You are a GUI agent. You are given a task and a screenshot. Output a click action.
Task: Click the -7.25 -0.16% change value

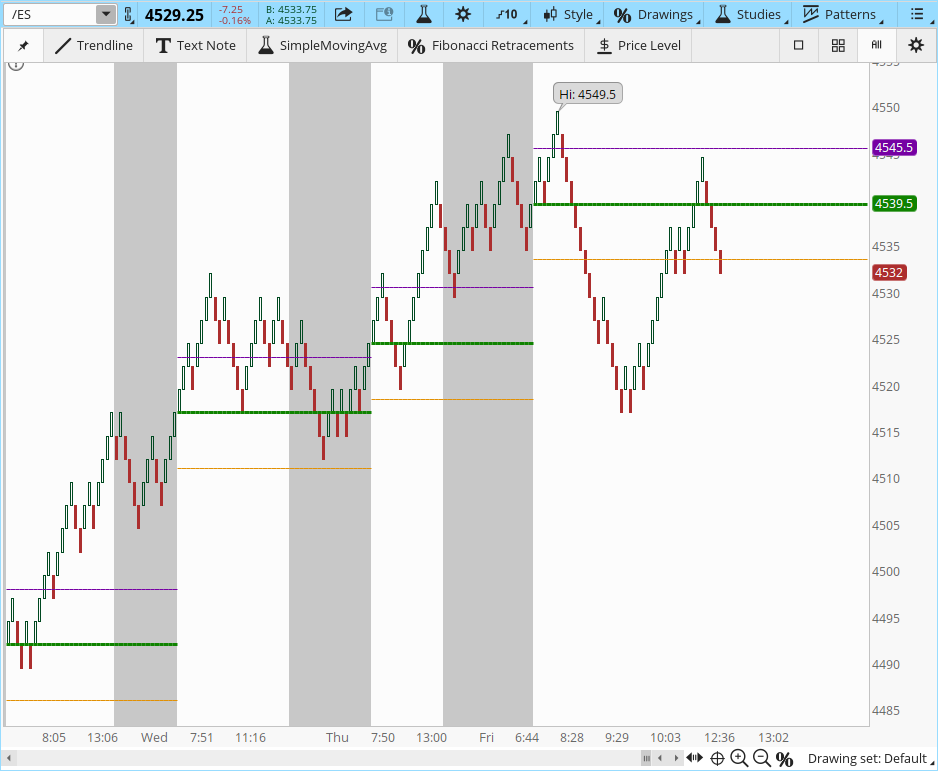tap(234, 14)
